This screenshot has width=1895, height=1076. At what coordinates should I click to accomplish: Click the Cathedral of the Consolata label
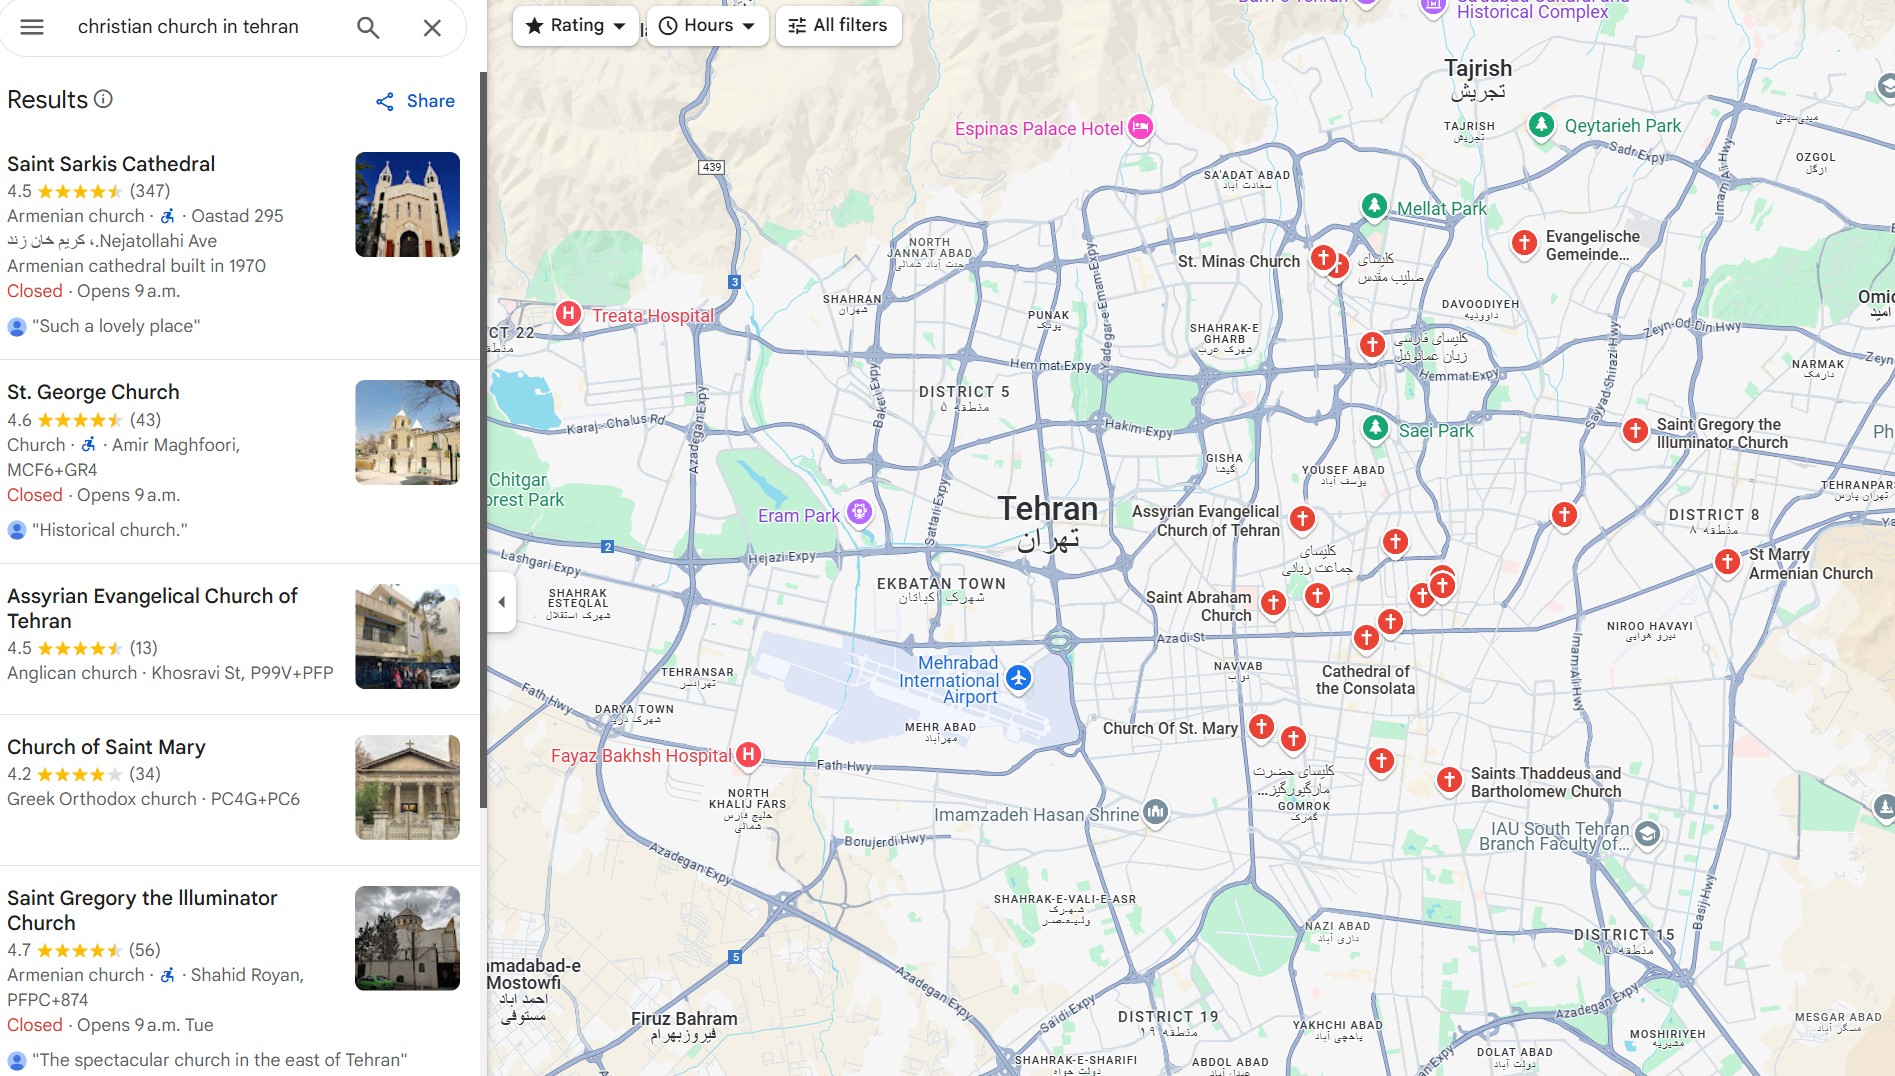point(1365,680)
